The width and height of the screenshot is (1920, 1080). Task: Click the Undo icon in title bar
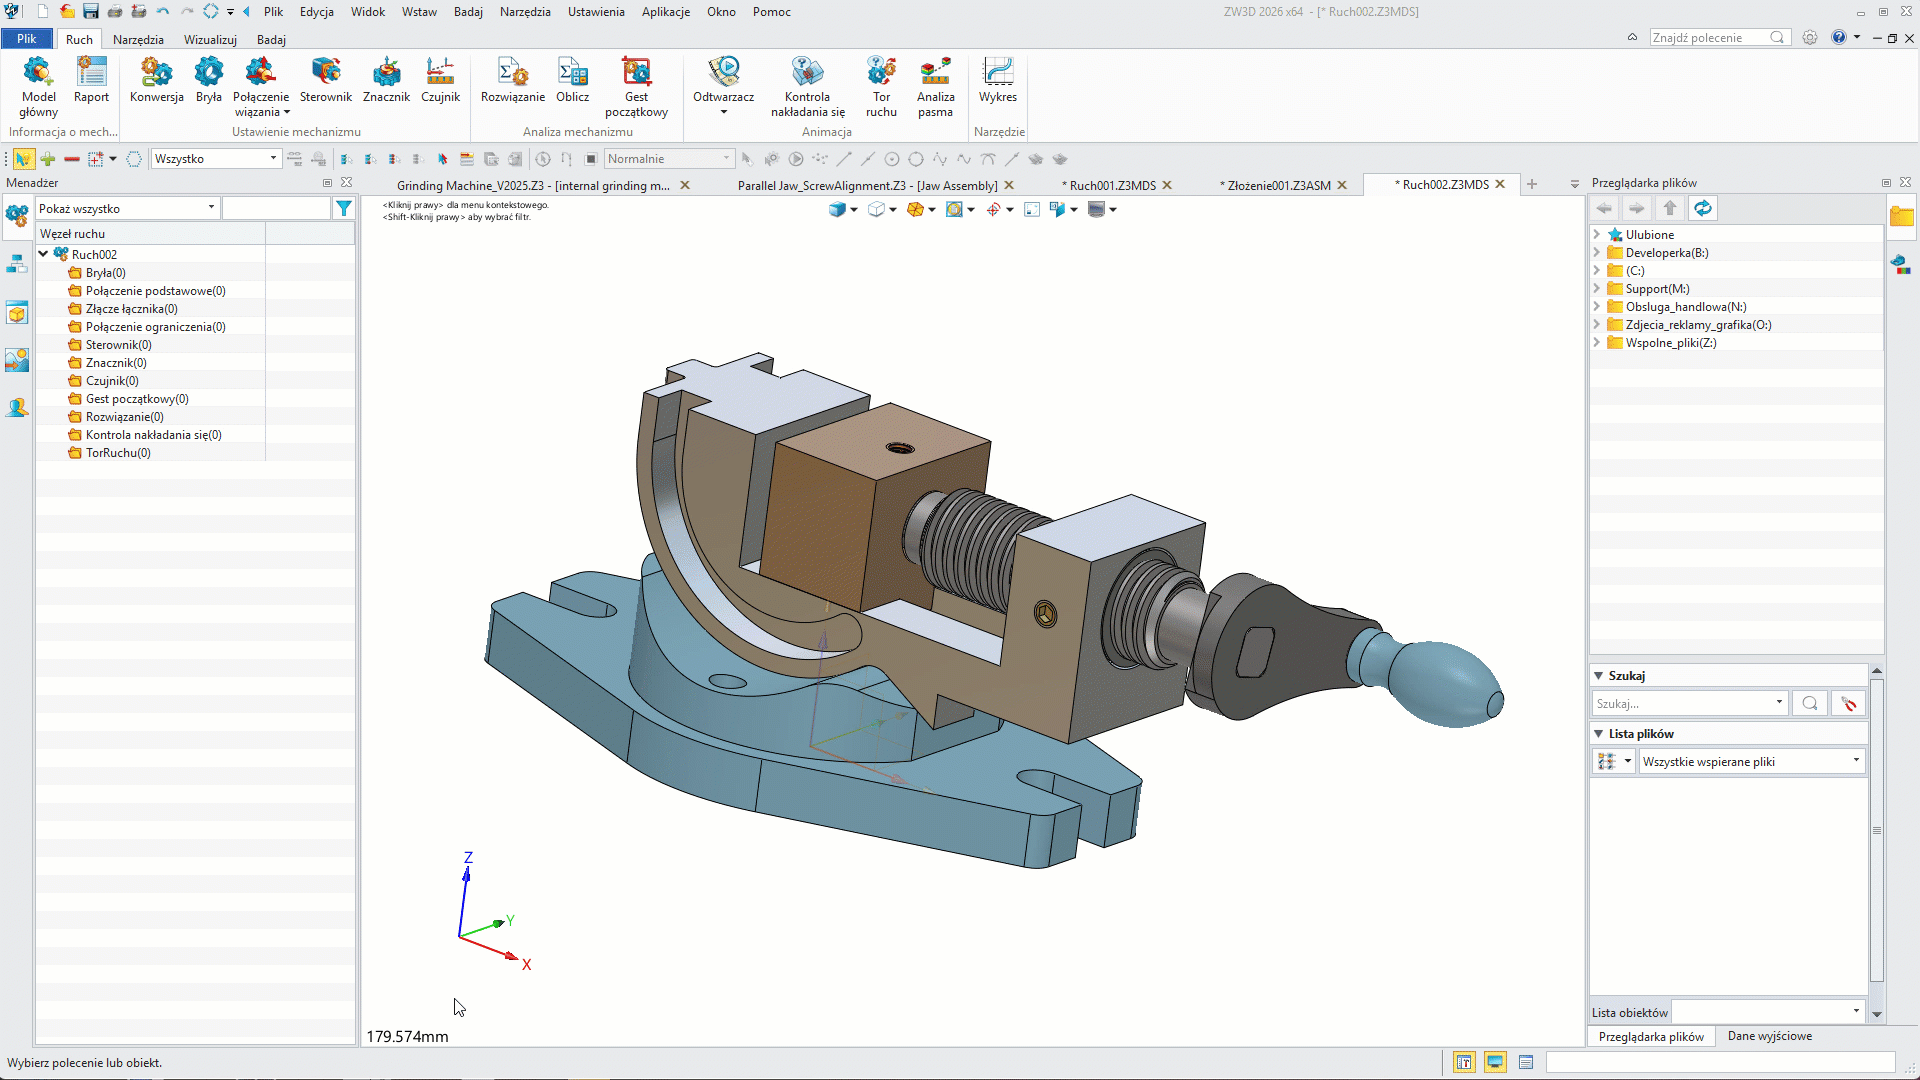tap(163, 11)
